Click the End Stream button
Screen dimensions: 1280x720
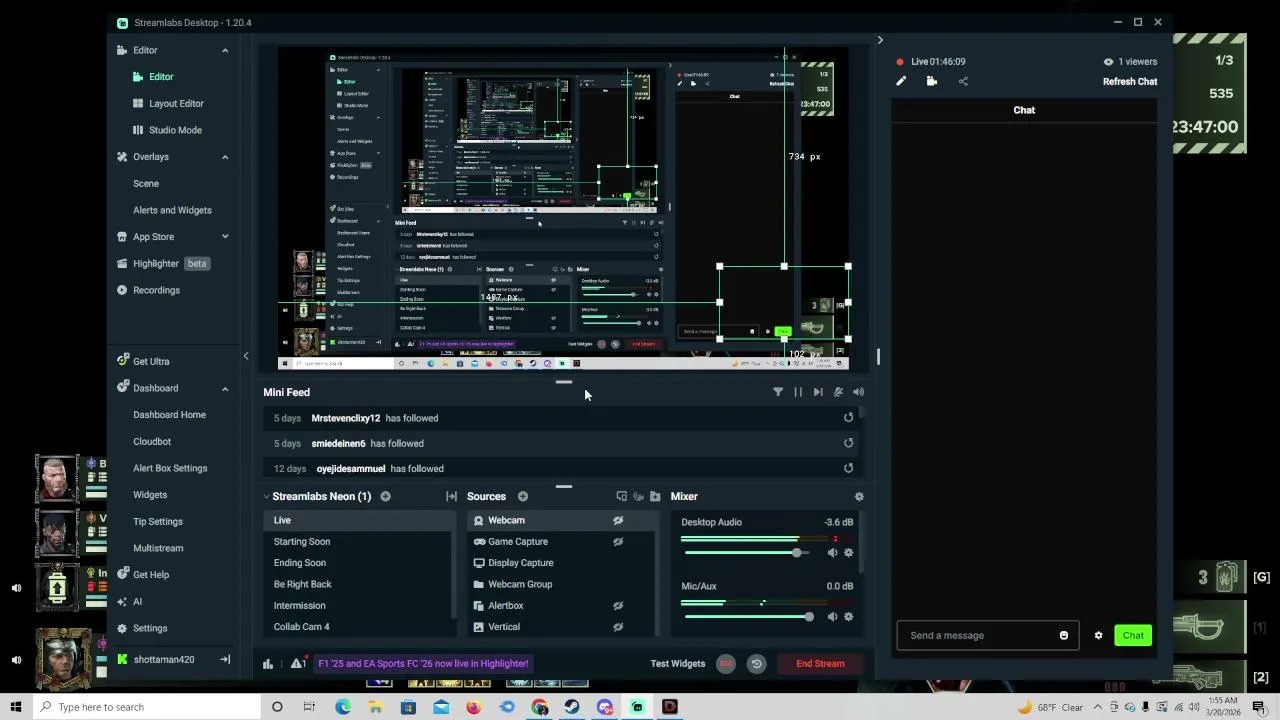pyautogui.click(x=820, y=664)
